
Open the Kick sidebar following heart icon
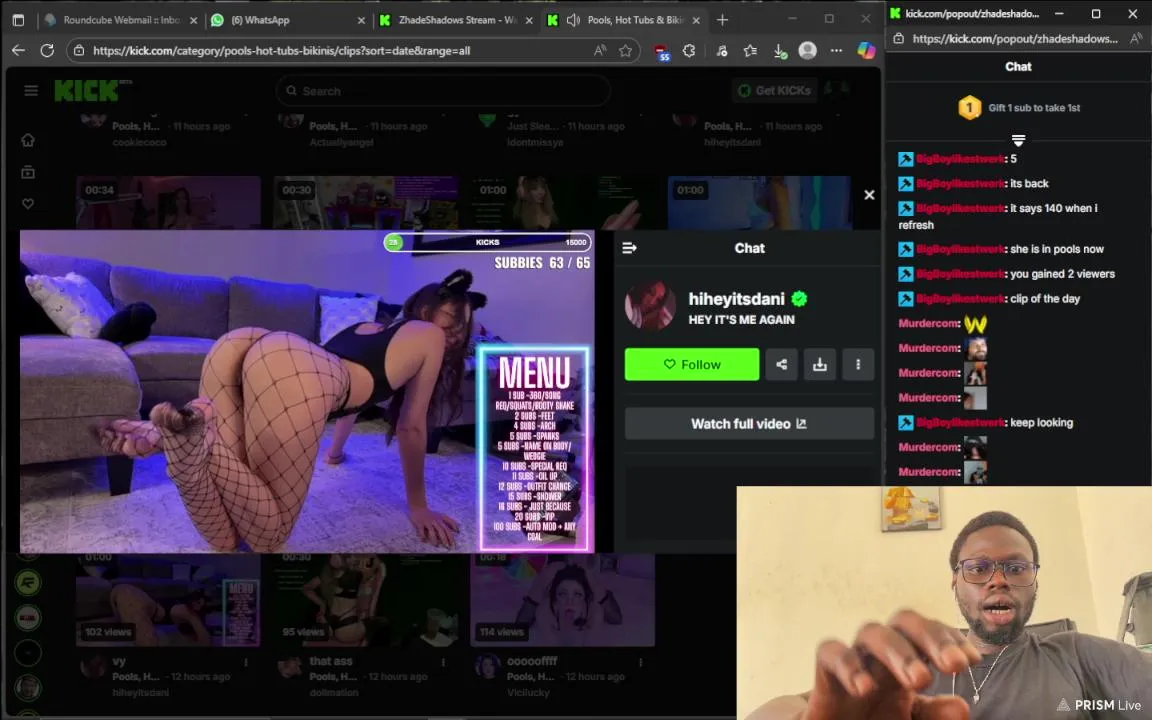coord(28,204)
